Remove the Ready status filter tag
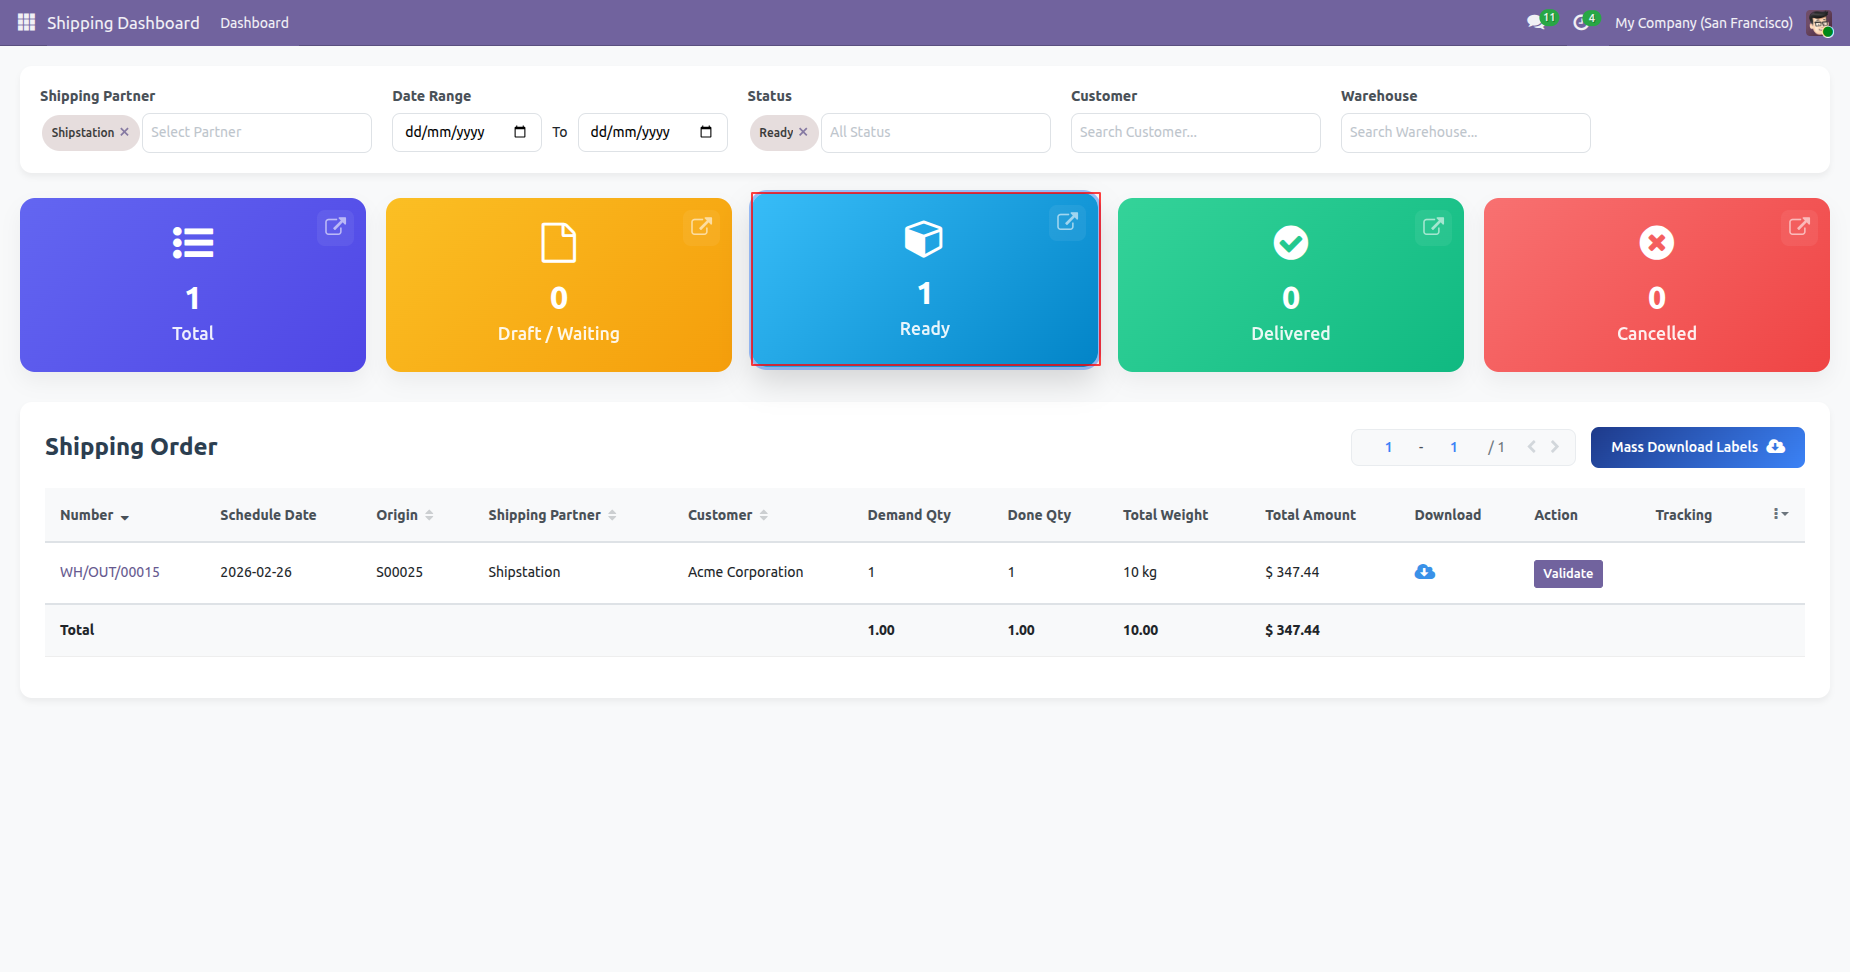The image size is (1850, 972). (x=803, y=132)
